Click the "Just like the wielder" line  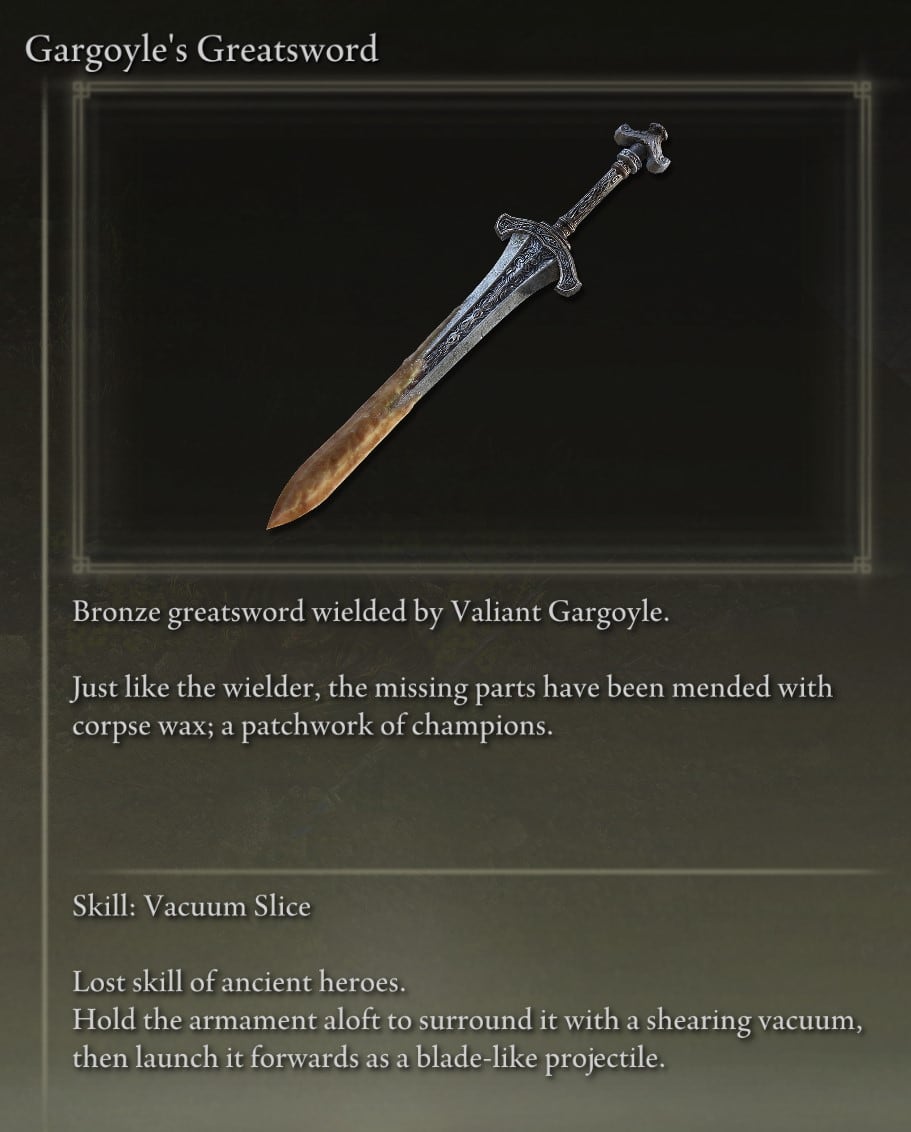pyautogui.click(x=452, y=688)
